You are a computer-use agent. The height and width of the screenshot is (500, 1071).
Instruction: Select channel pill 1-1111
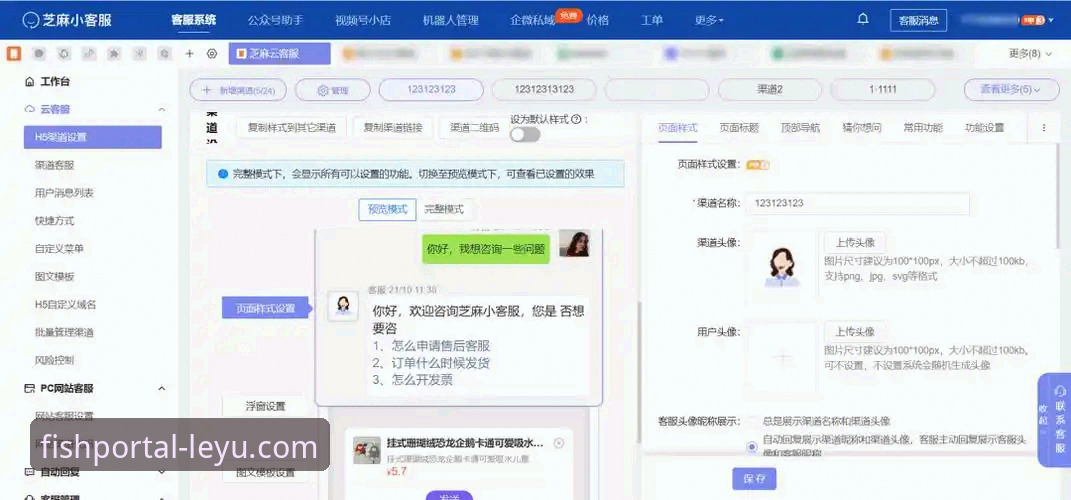click(x=882, y=89)
